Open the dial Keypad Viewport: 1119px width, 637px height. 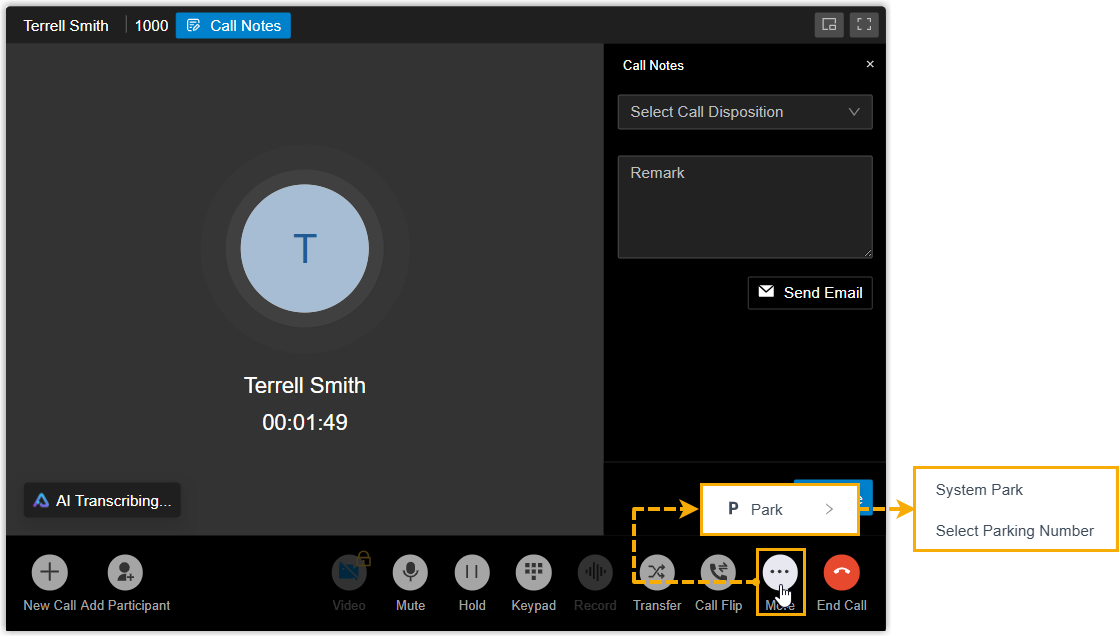coord(533,573)
